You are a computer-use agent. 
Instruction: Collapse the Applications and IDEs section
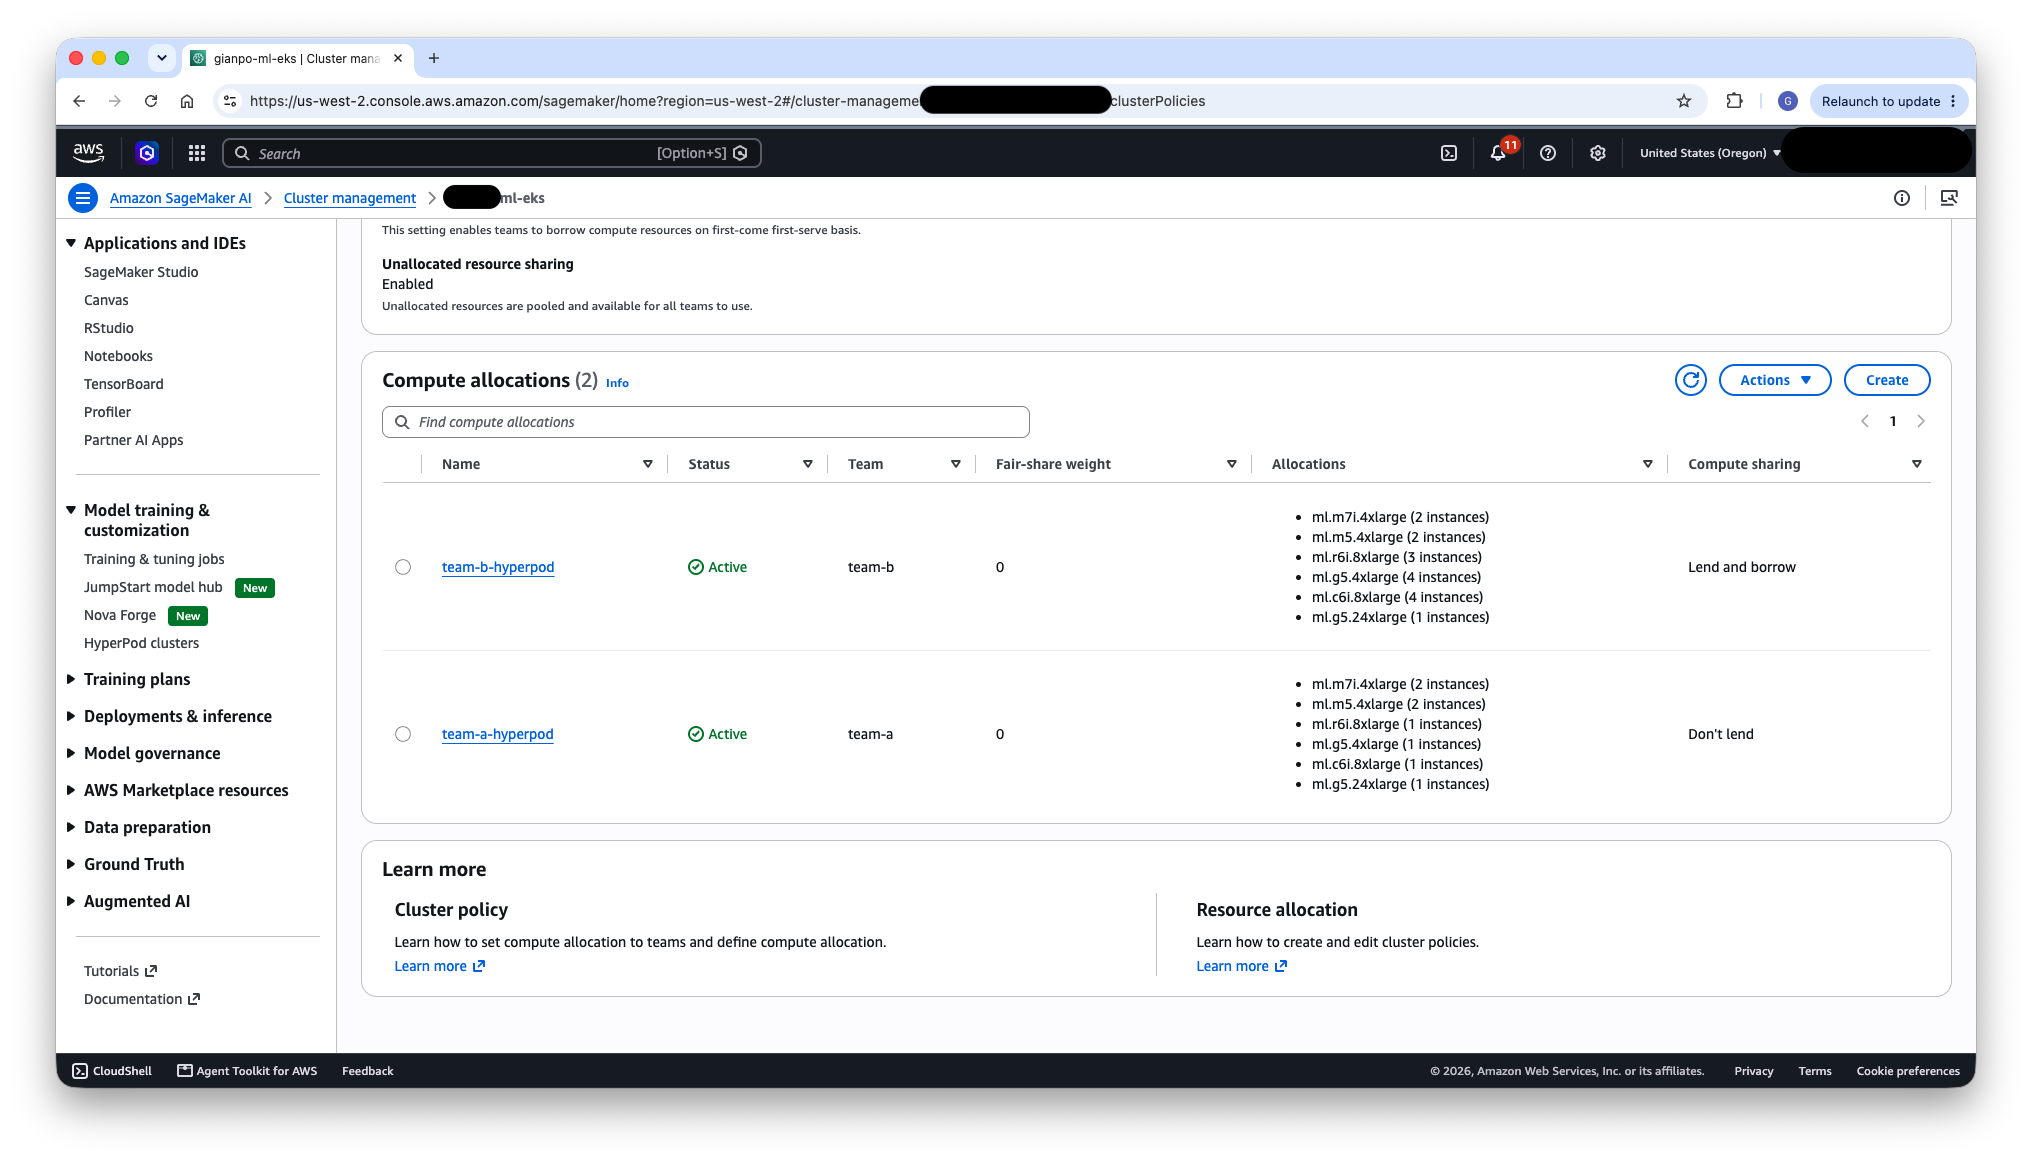pyautogui.click(x=71, y=243)
